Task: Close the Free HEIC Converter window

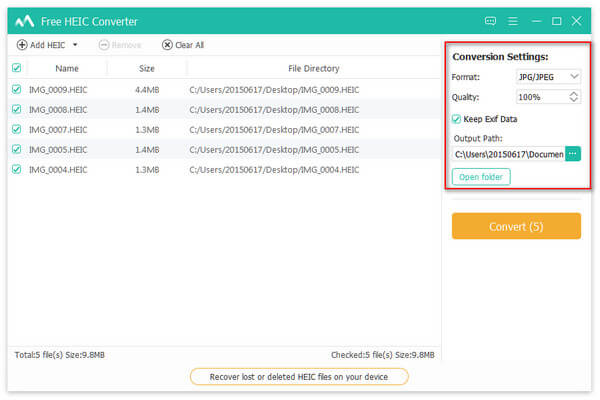Action: tap(577, 21)
